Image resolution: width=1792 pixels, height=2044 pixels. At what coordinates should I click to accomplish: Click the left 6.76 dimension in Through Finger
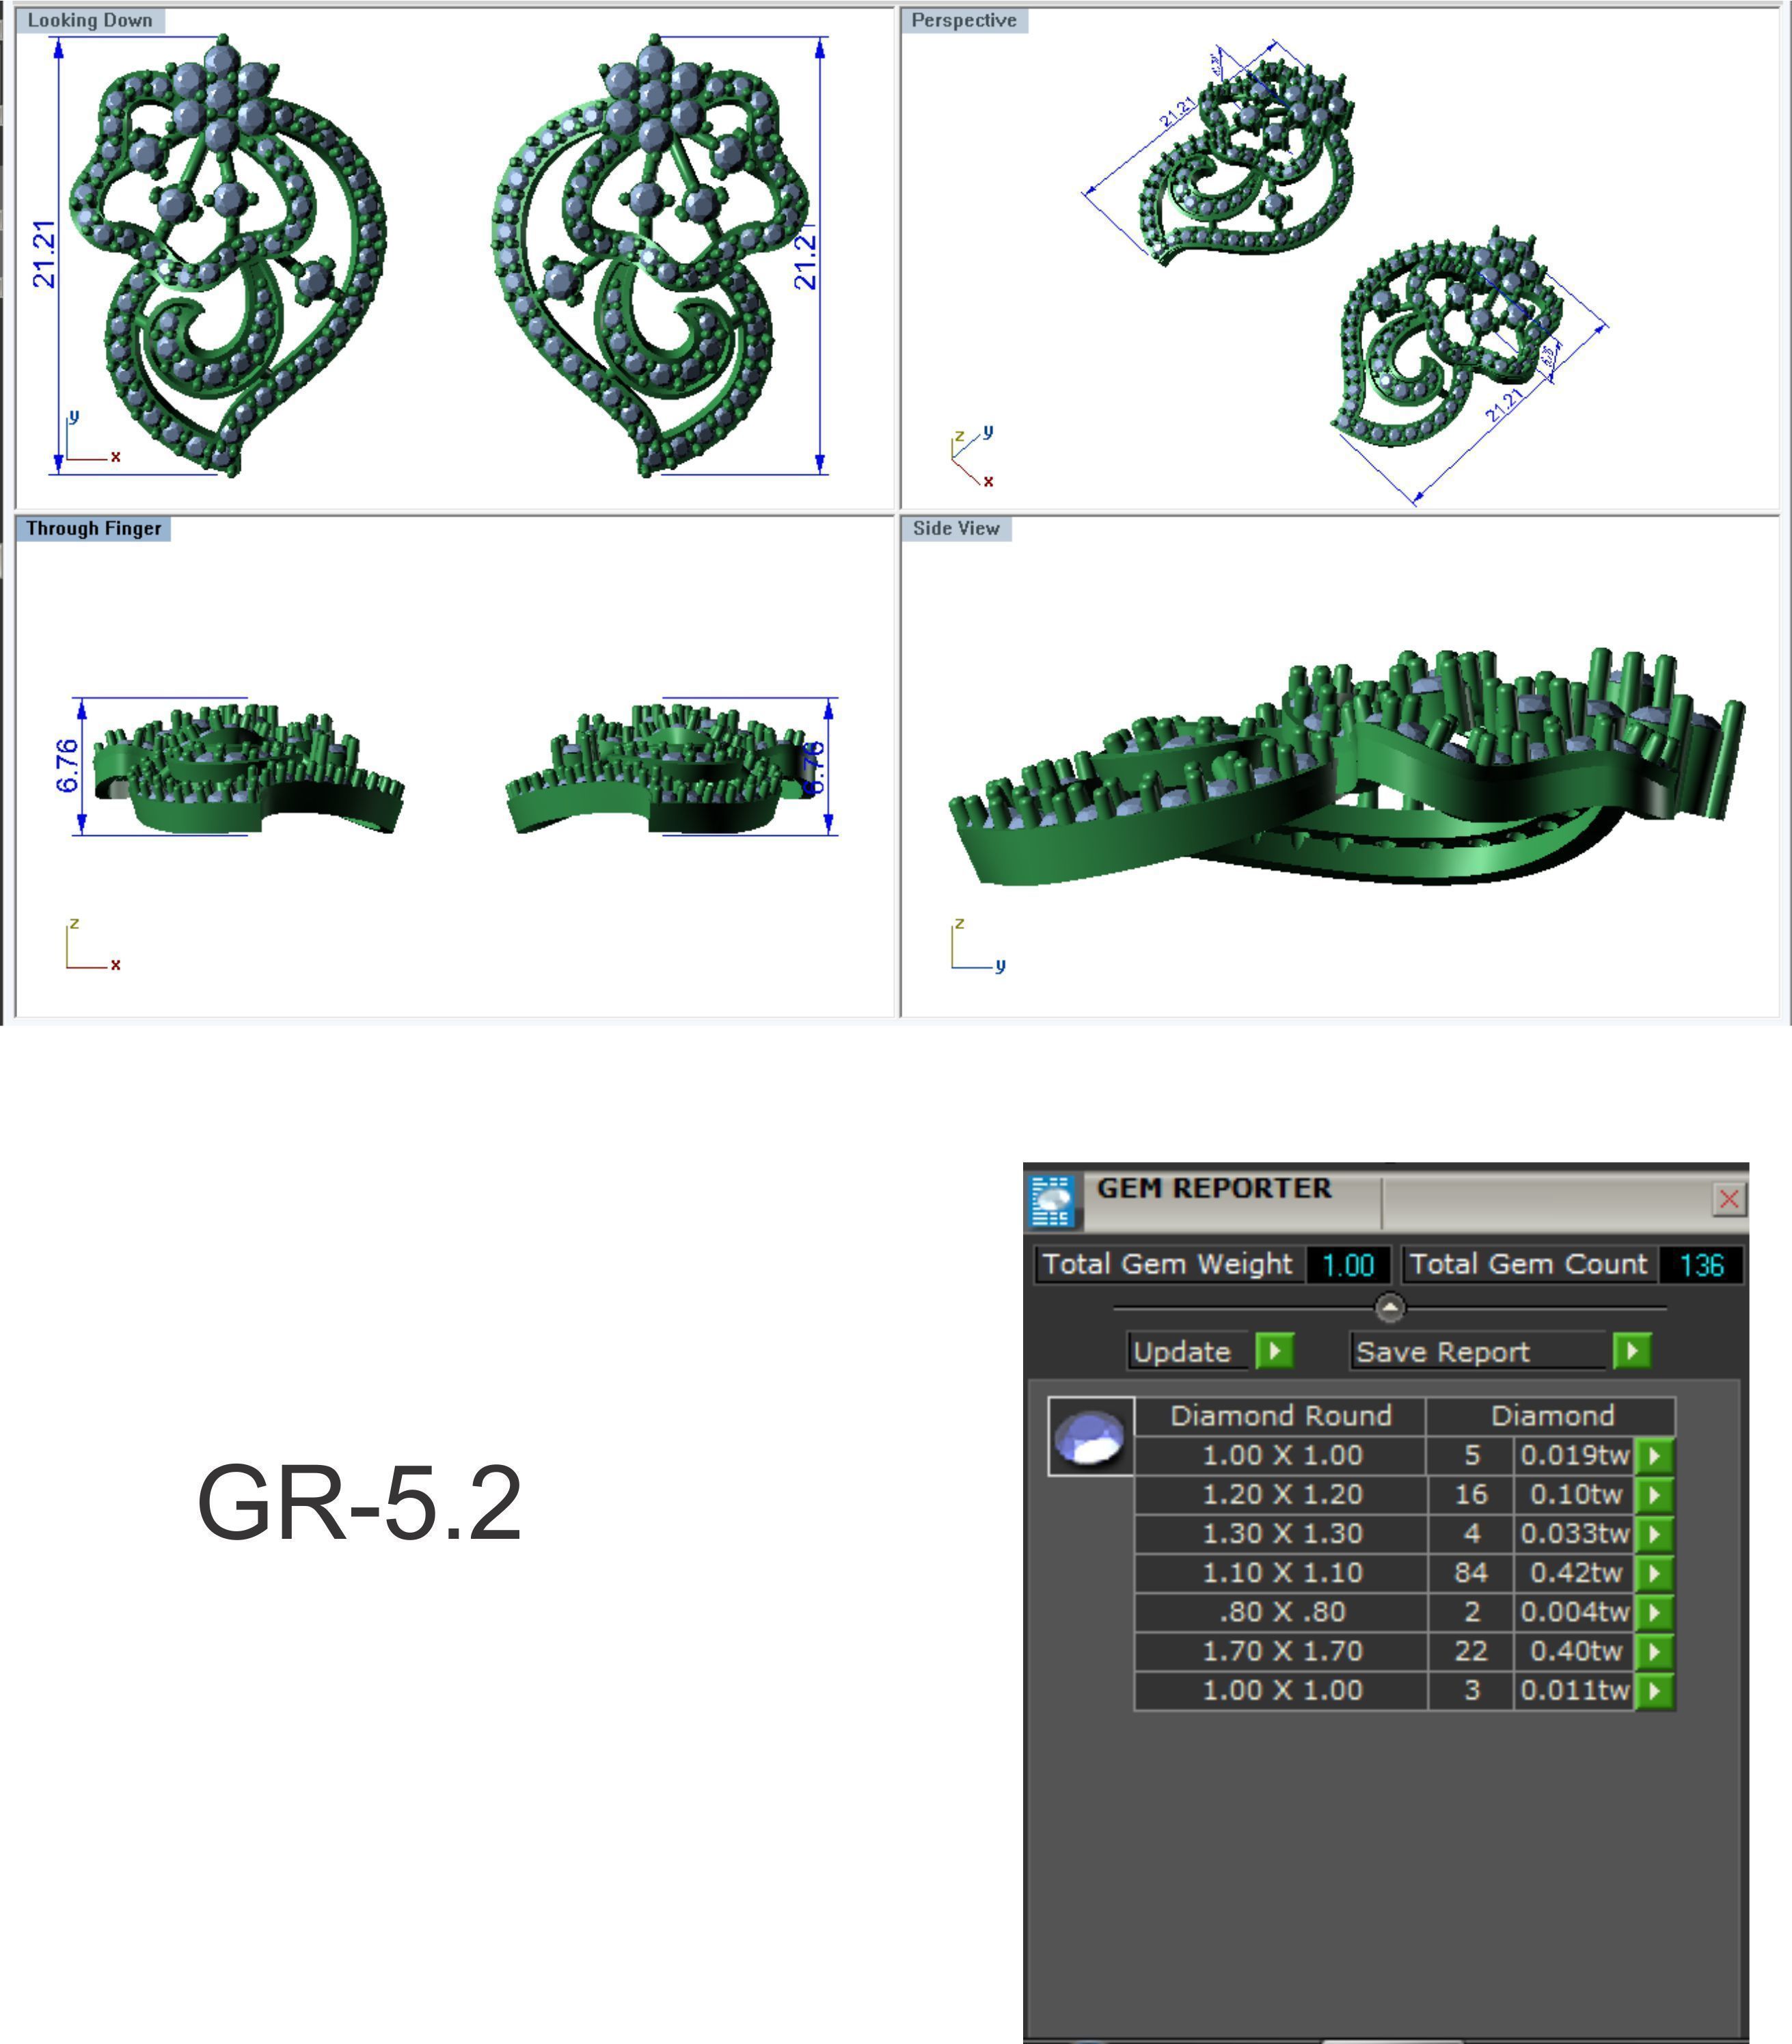click(67, 765)
